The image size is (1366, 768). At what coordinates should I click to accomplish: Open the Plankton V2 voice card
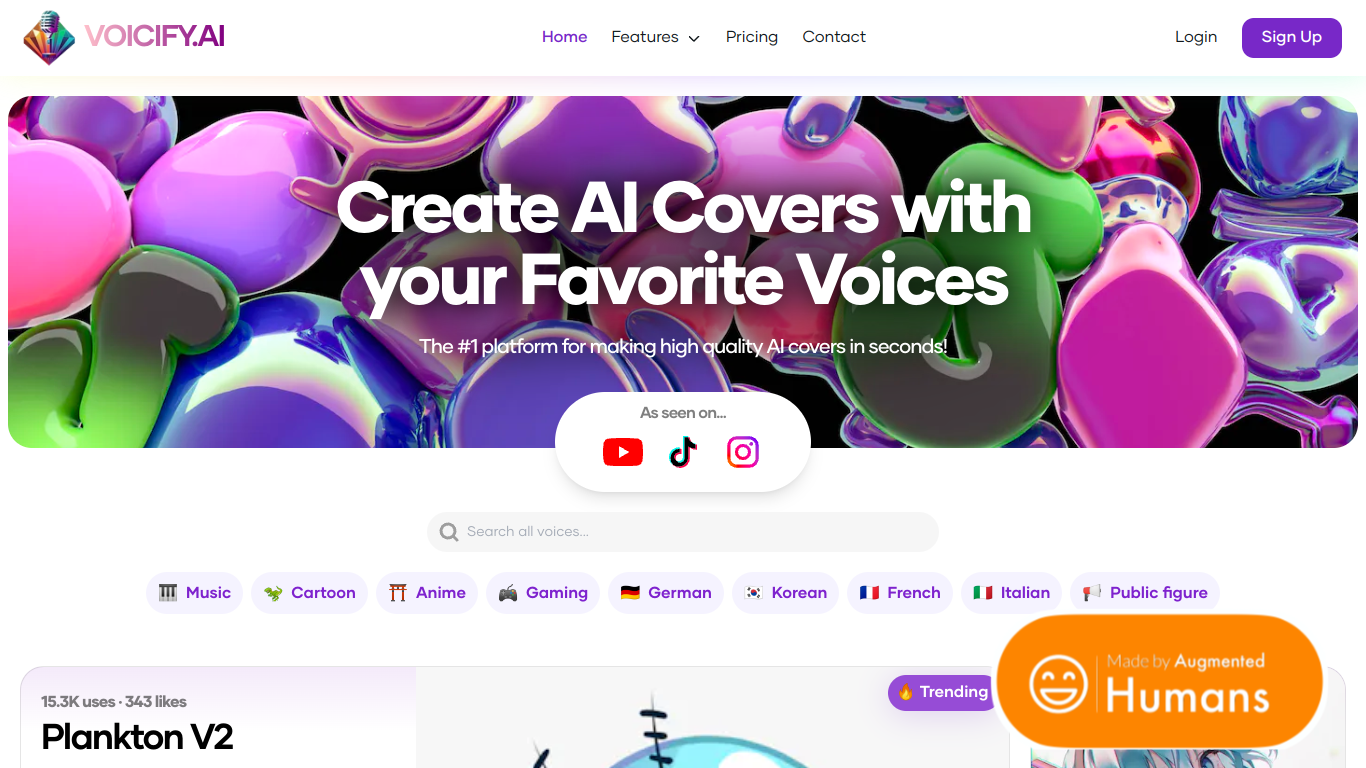[x=137, y=737]
